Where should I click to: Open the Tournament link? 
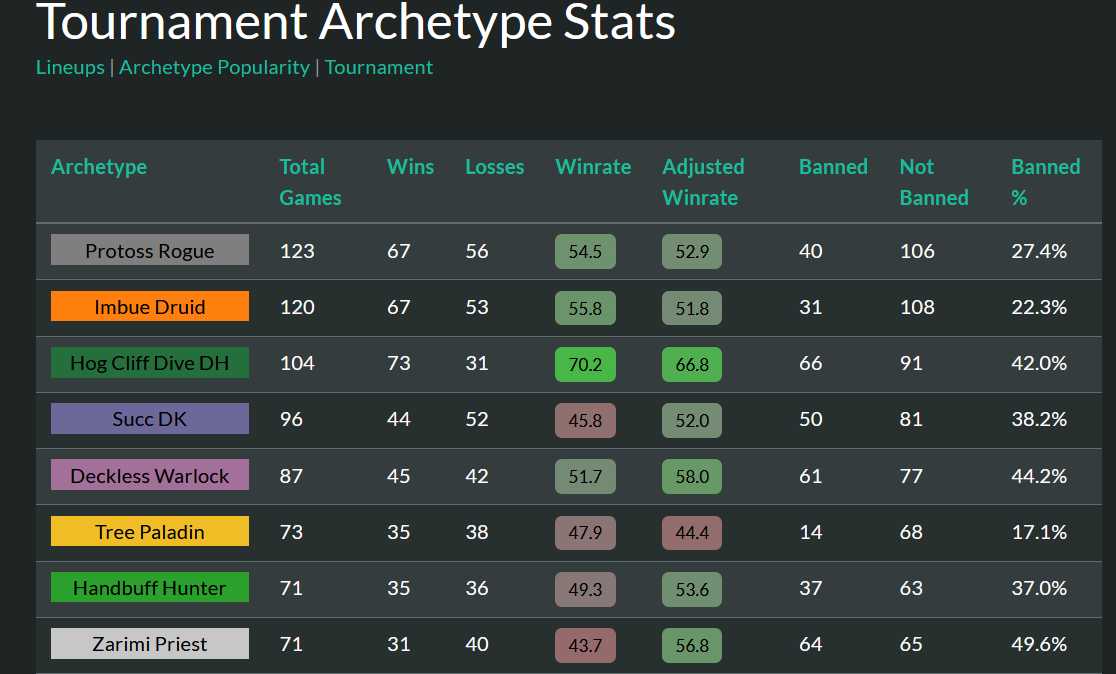click(x=379, y=67)
